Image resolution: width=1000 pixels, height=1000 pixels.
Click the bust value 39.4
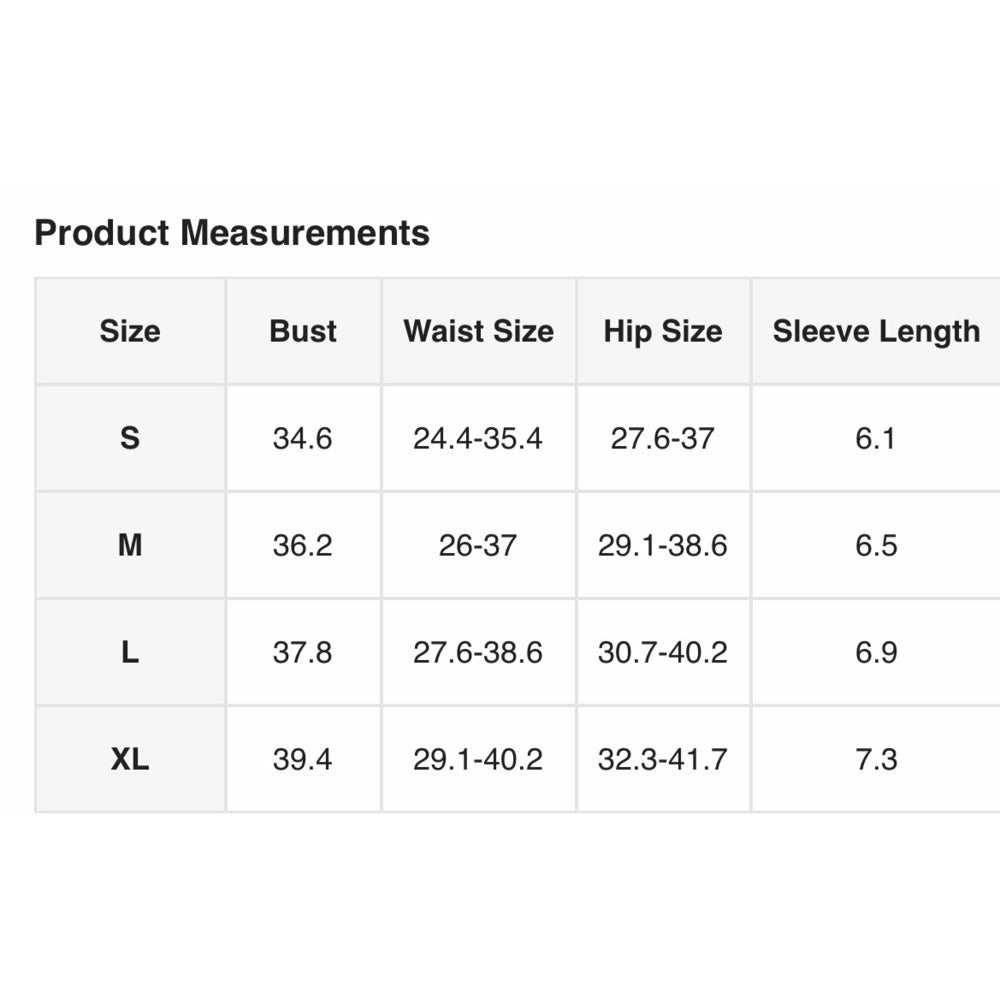303,759
